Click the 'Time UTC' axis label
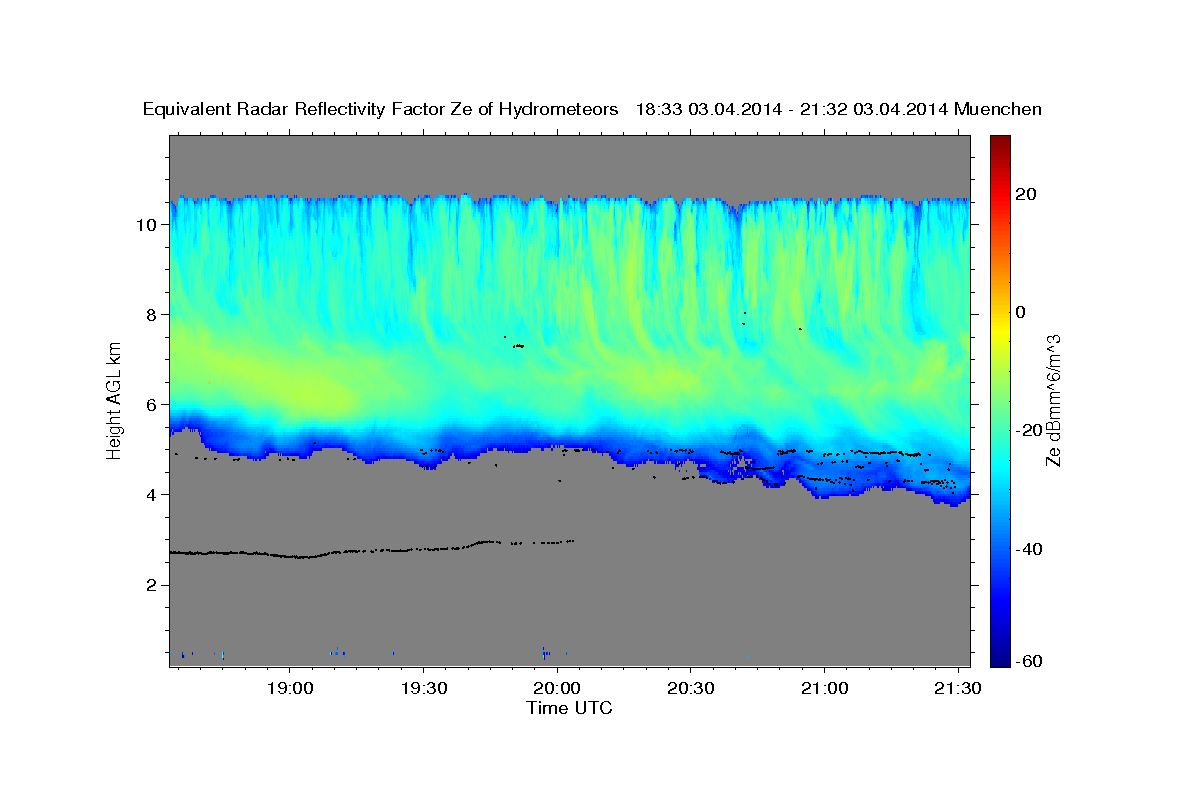The image size is (1200, 800). pos(569,708)
